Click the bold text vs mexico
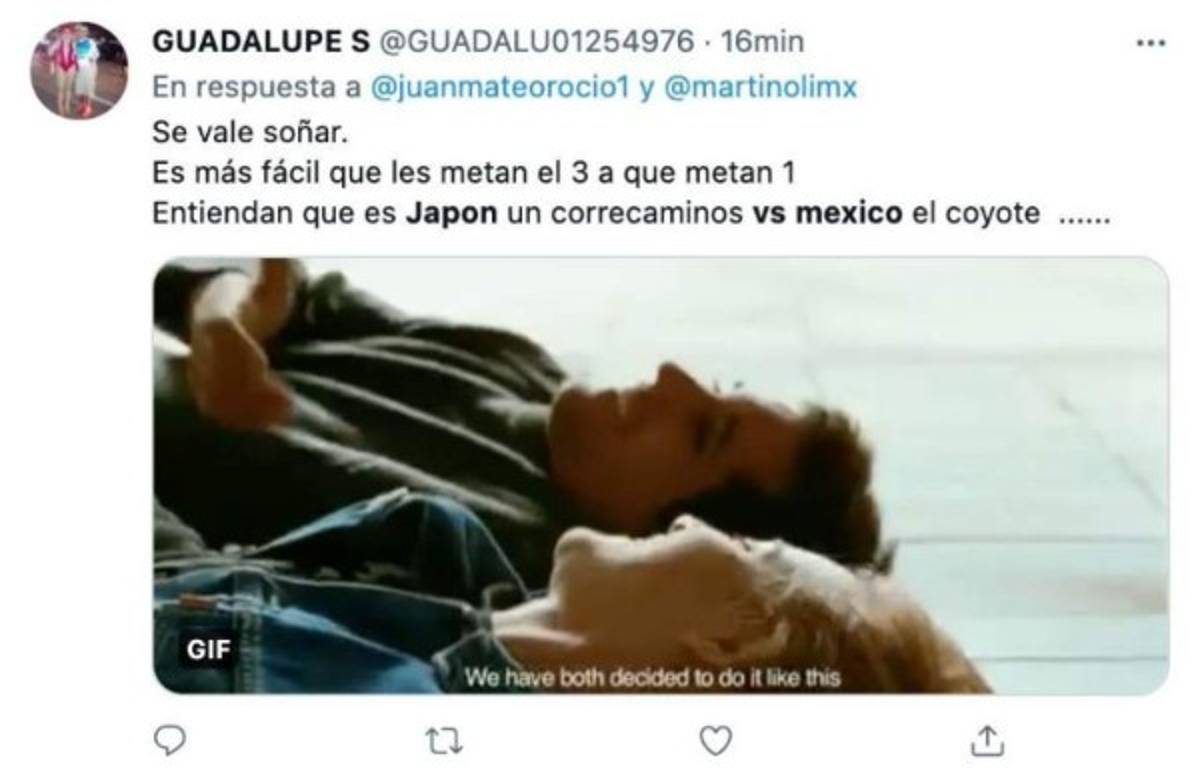This screenshot has height=768, width=1200. (827, 215)
